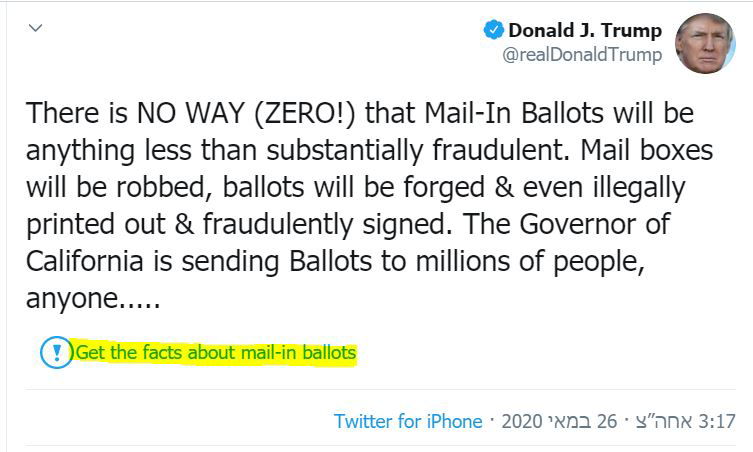The height and width of the screenshot is (452, 753).
Task: Click the trailing "anyone....." text
Action: 90,300
